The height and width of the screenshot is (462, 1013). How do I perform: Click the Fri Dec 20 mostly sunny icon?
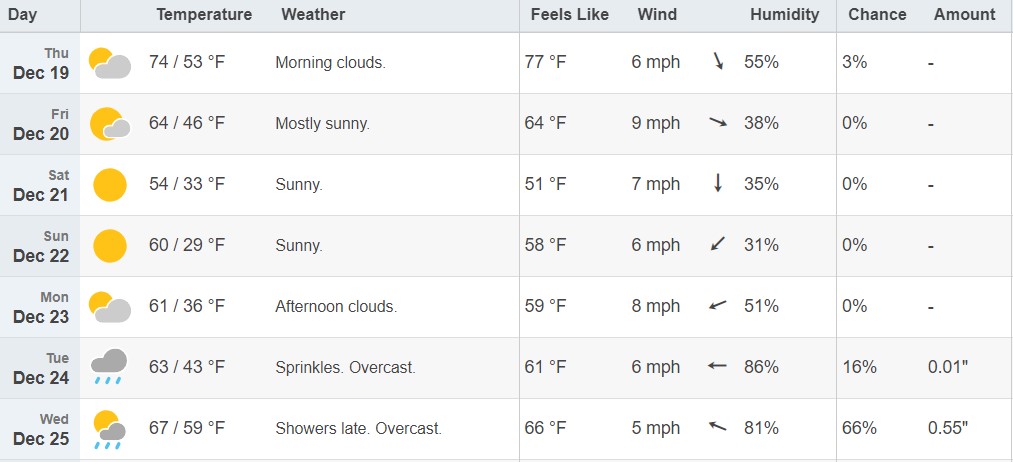click(110, 124)
